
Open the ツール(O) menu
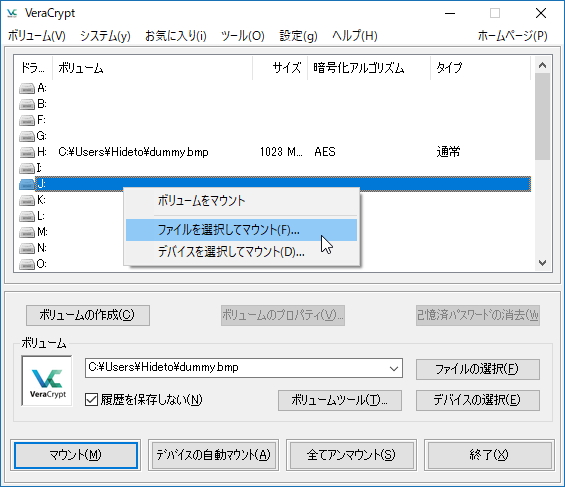[x=243, y=36]
